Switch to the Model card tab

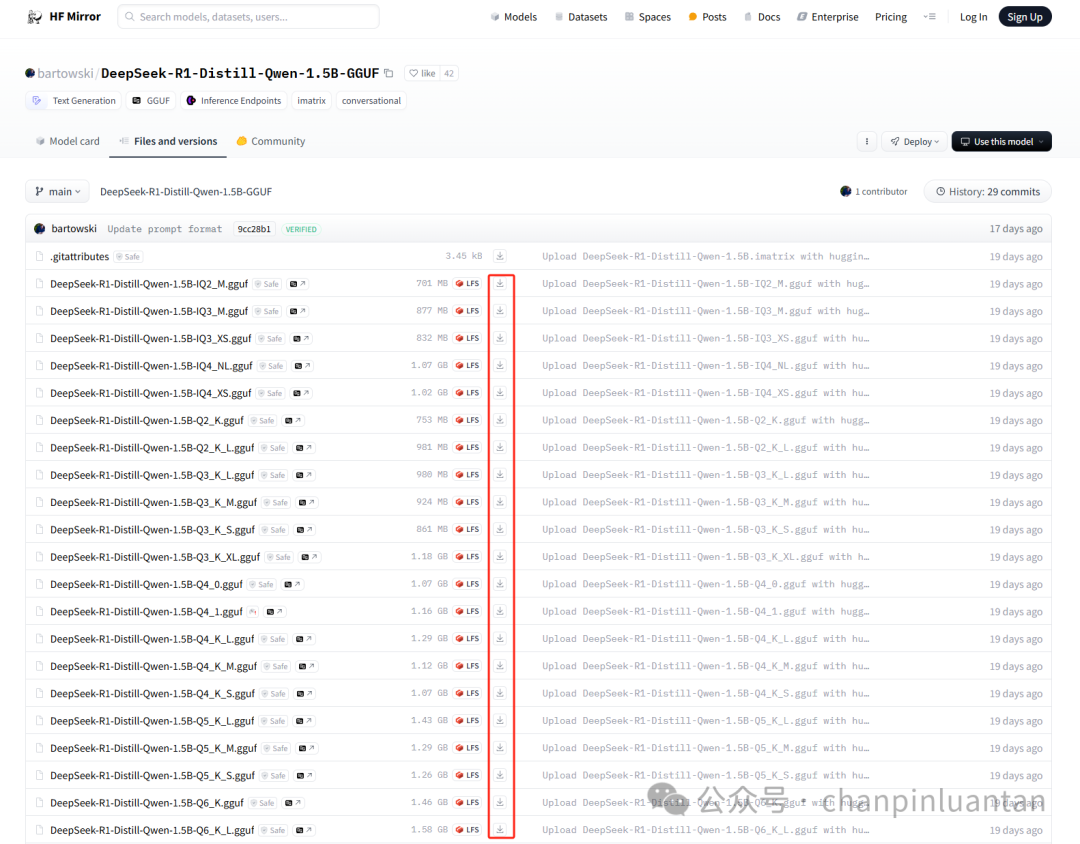point(68,141)
